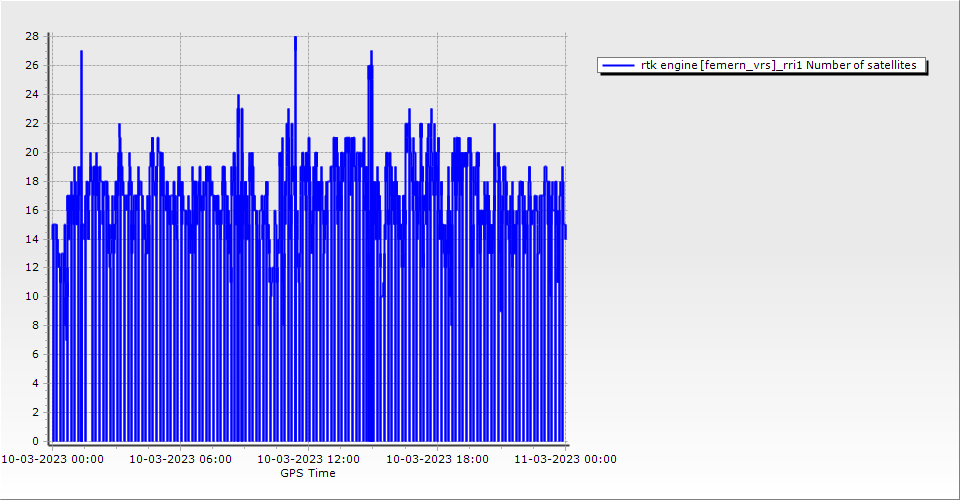Click the 27-satellite spike just after 10-03 00:00

81,52
